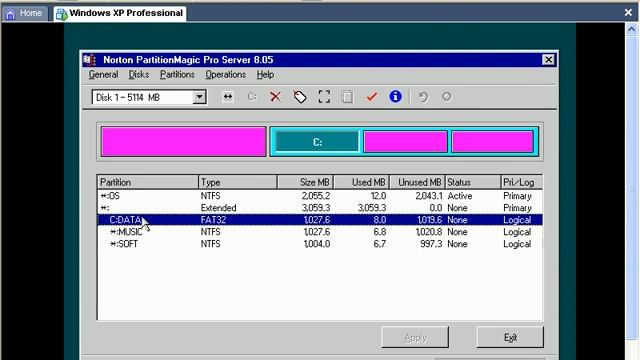Screen dimensions: 640x360
Task: Click the Label partition tag icon
Action: (x=300, y=97)
